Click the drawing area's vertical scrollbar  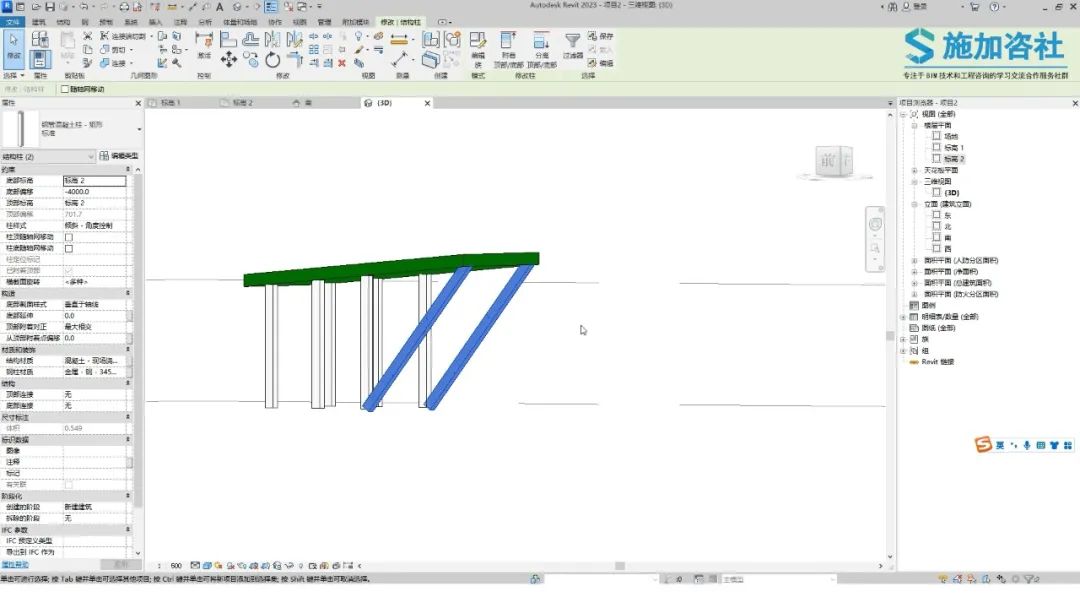pos(890,336)
